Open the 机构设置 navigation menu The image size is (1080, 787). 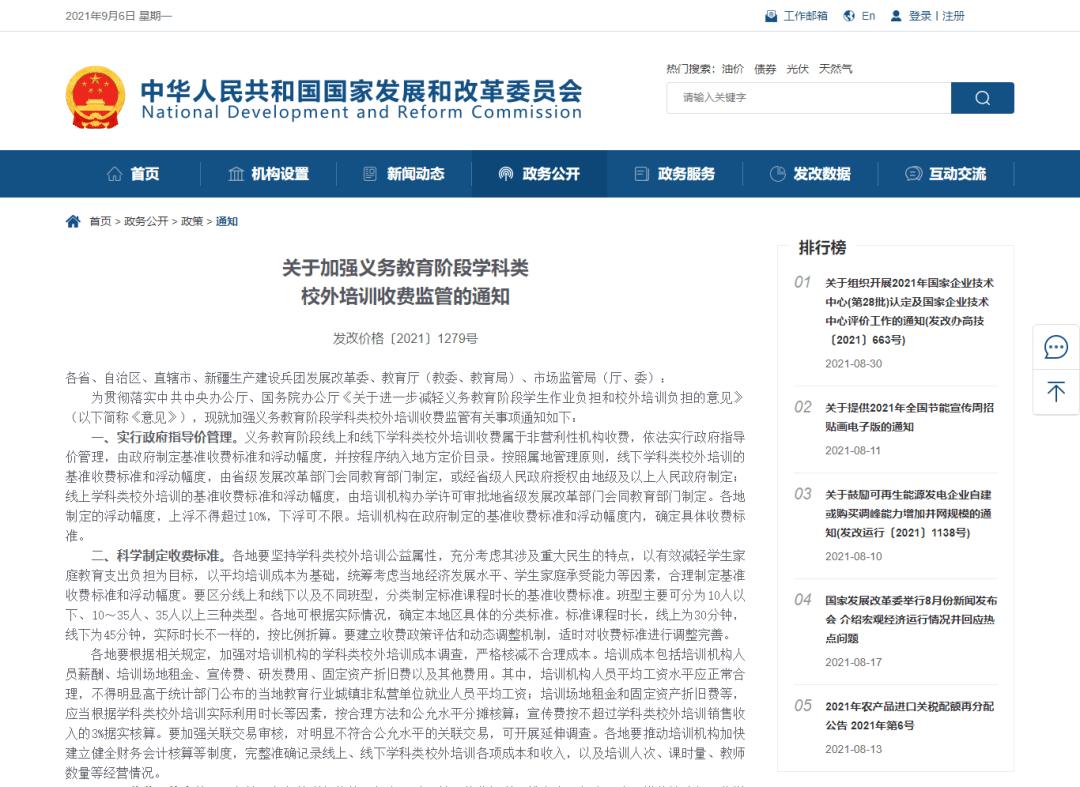click(x=269, y=174)
